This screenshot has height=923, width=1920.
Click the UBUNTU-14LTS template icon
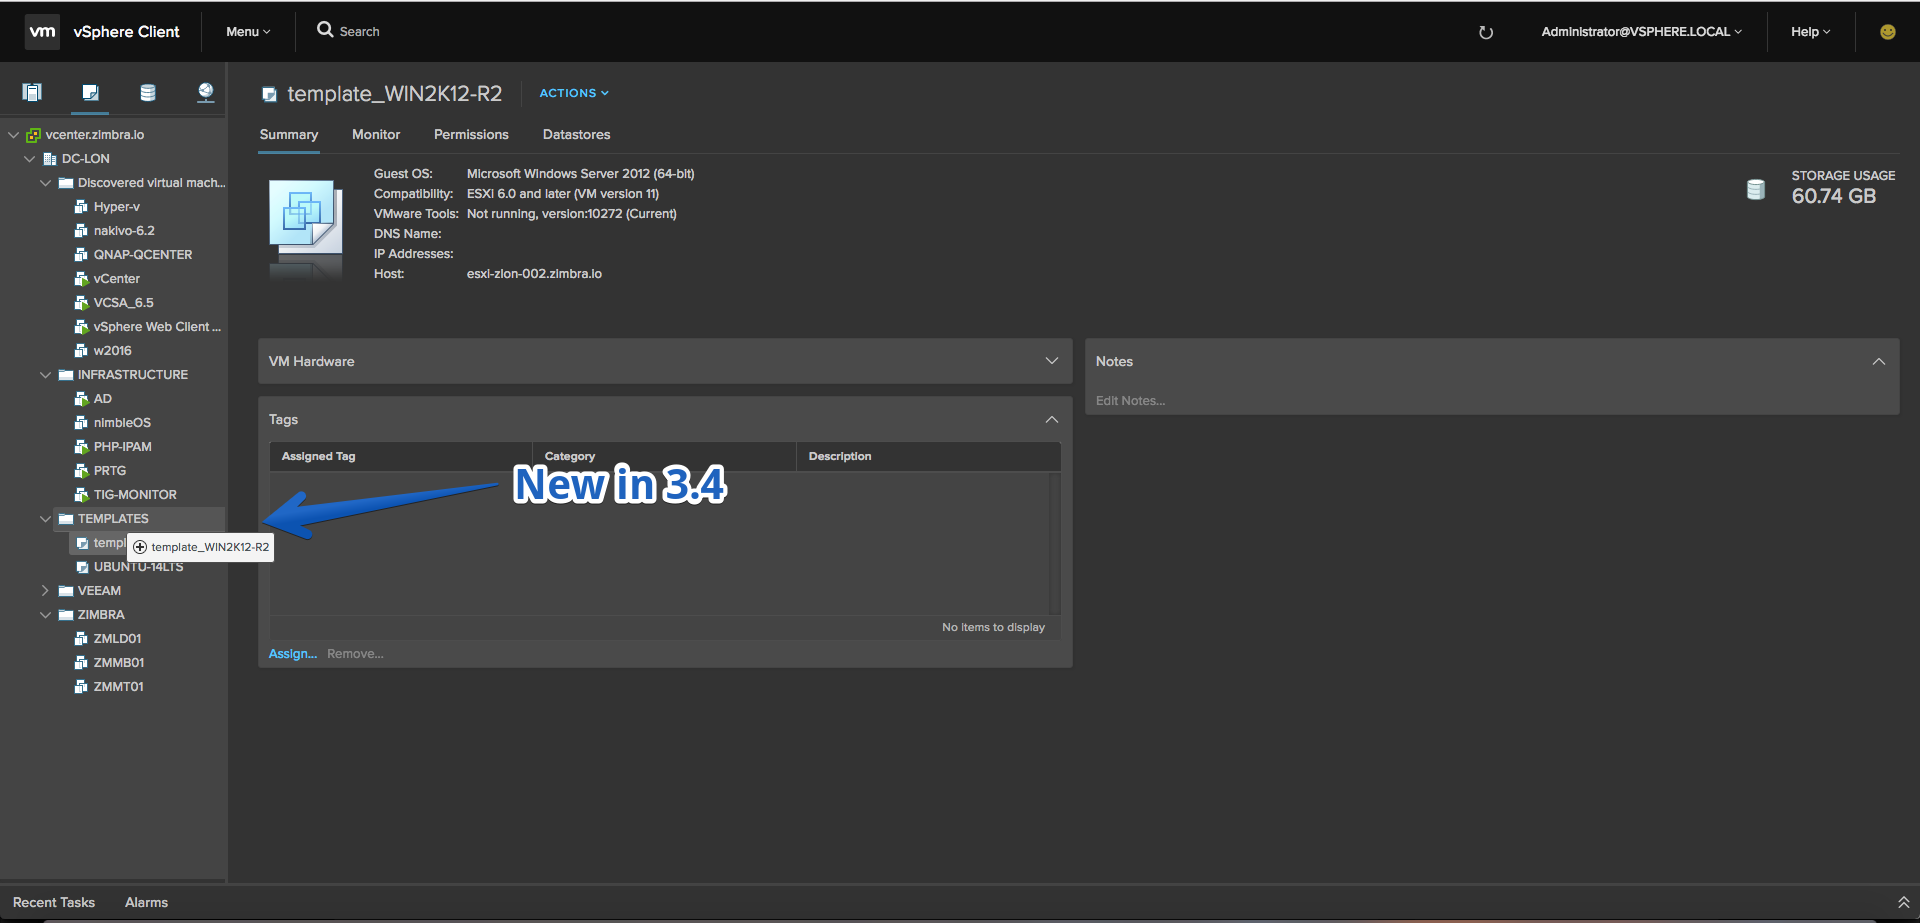coord(83,567)
